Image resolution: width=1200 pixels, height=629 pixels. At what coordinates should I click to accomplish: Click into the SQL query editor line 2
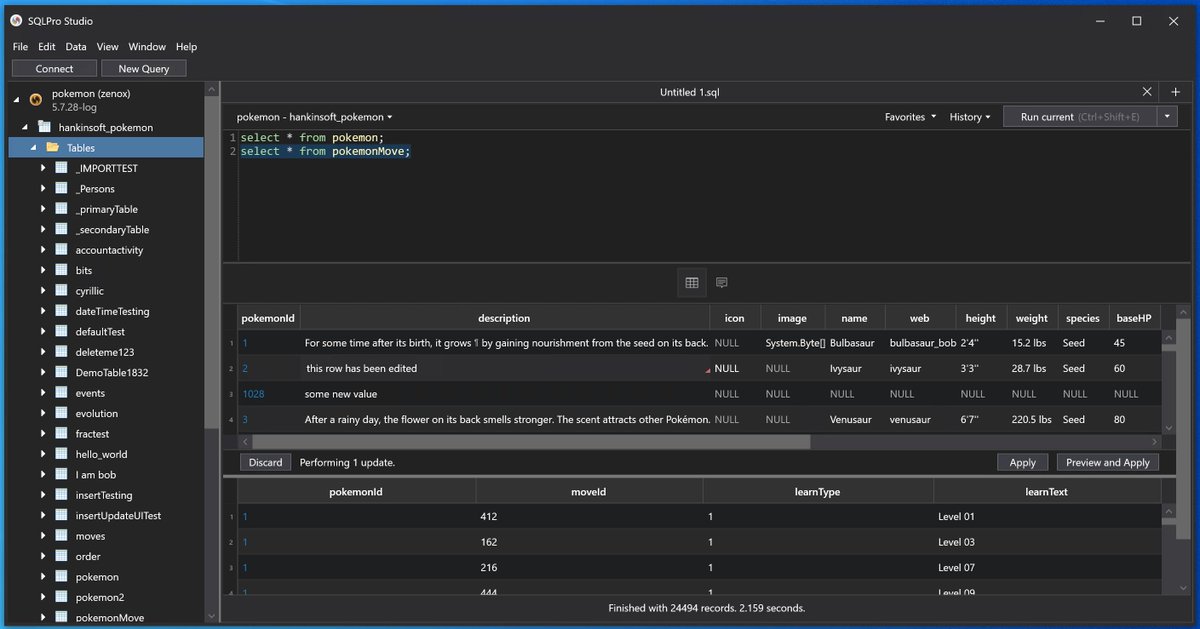coord(325,151)
